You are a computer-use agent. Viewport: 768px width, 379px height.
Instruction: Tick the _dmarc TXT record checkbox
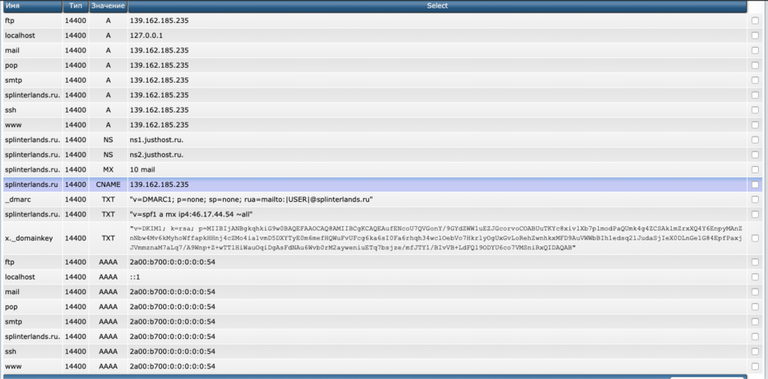pyautogui.click(x=755, y=199)
